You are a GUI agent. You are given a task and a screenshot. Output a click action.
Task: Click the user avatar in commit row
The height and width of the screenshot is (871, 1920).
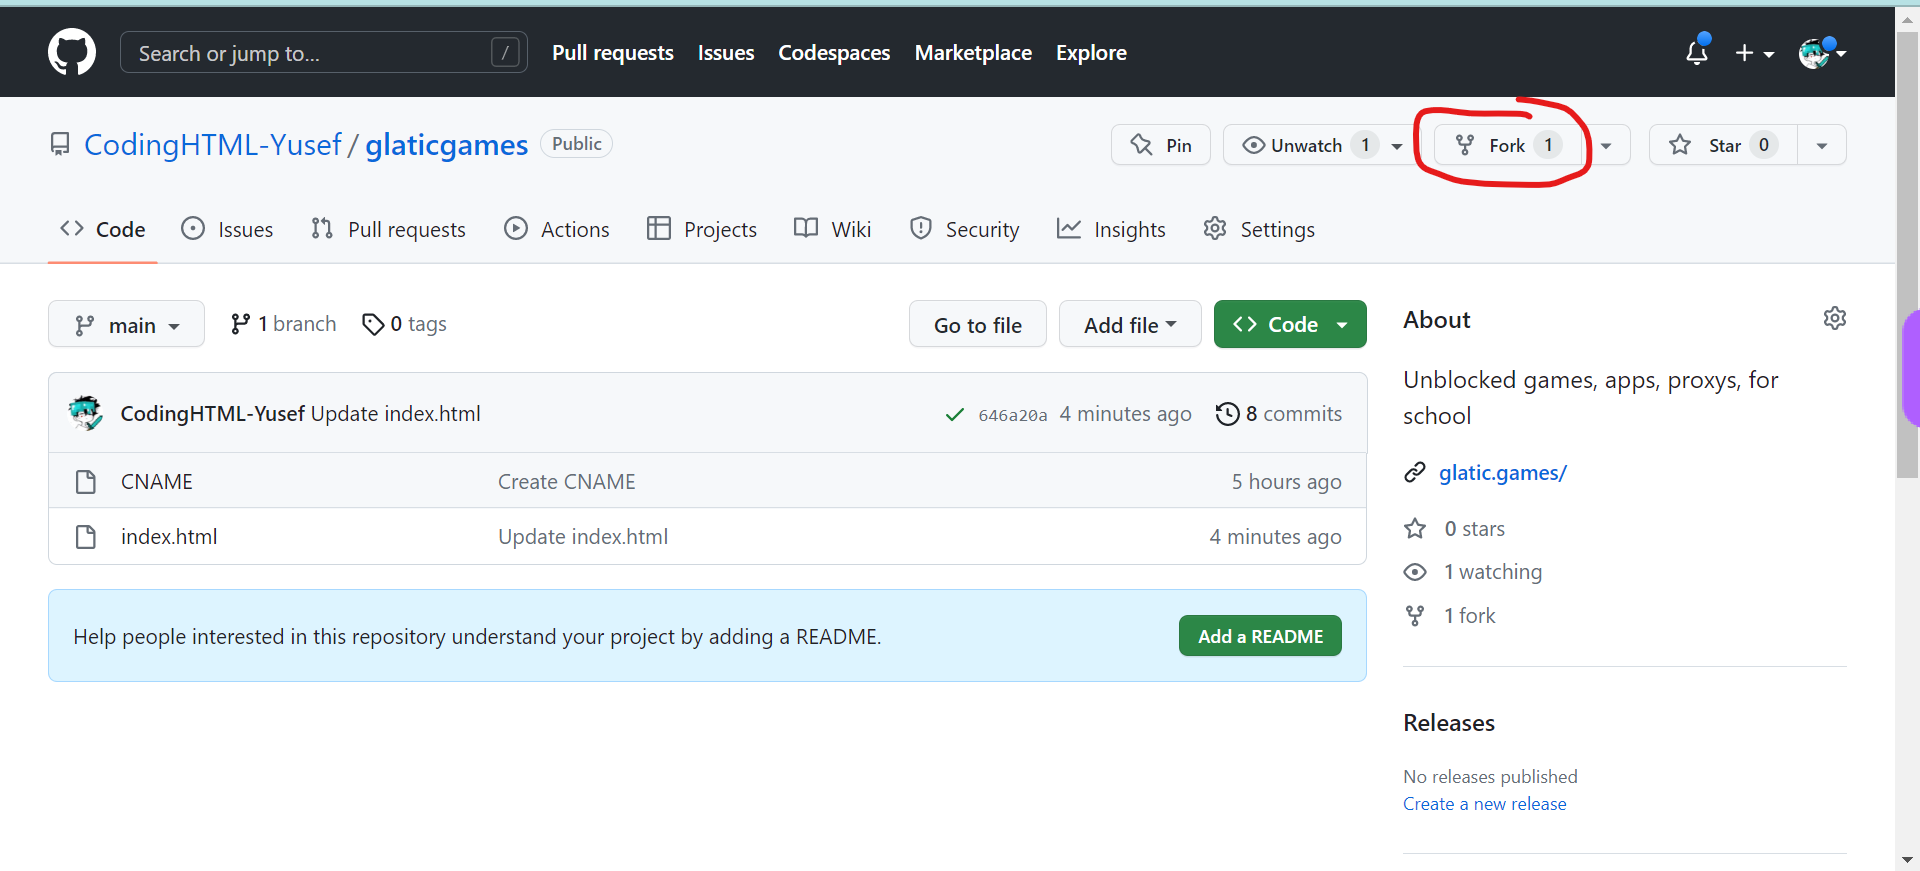coord(86,413)
